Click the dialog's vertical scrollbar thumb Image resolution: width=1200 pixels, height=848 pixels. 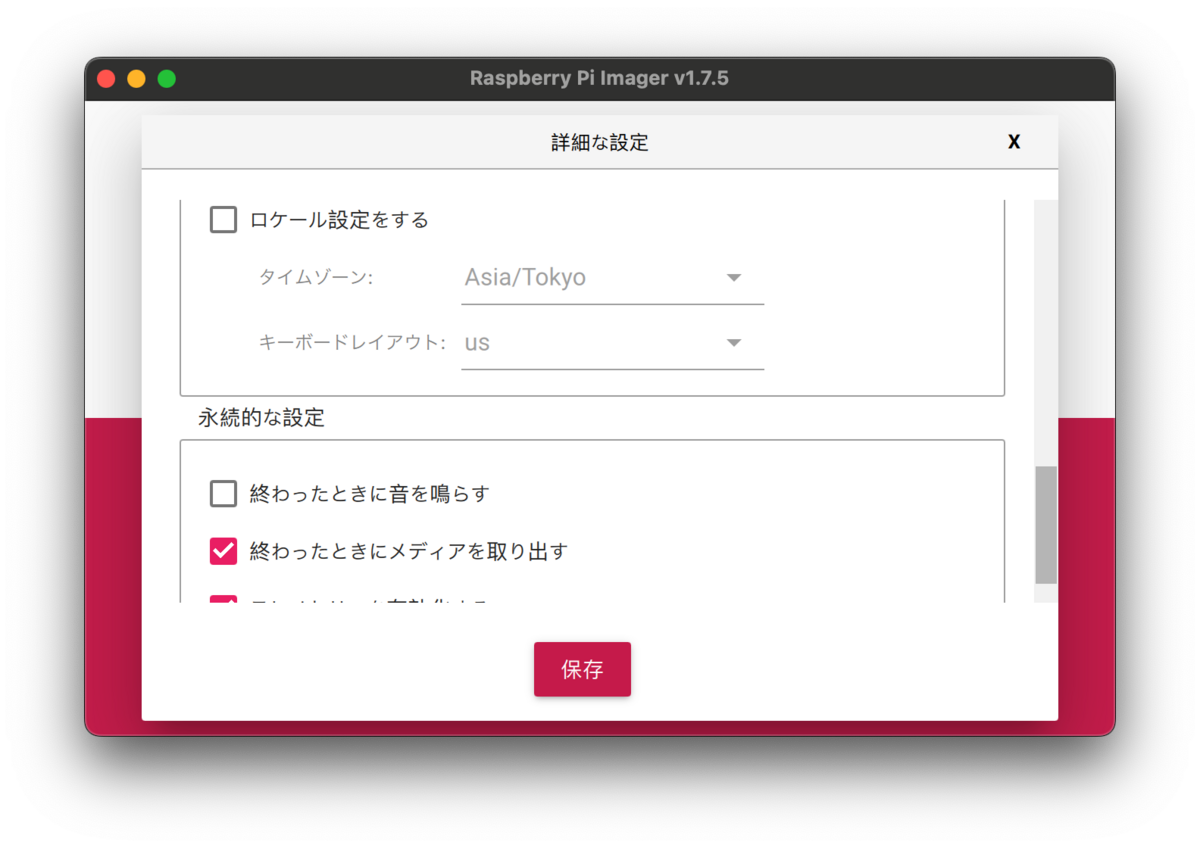tap(1046, 525)
